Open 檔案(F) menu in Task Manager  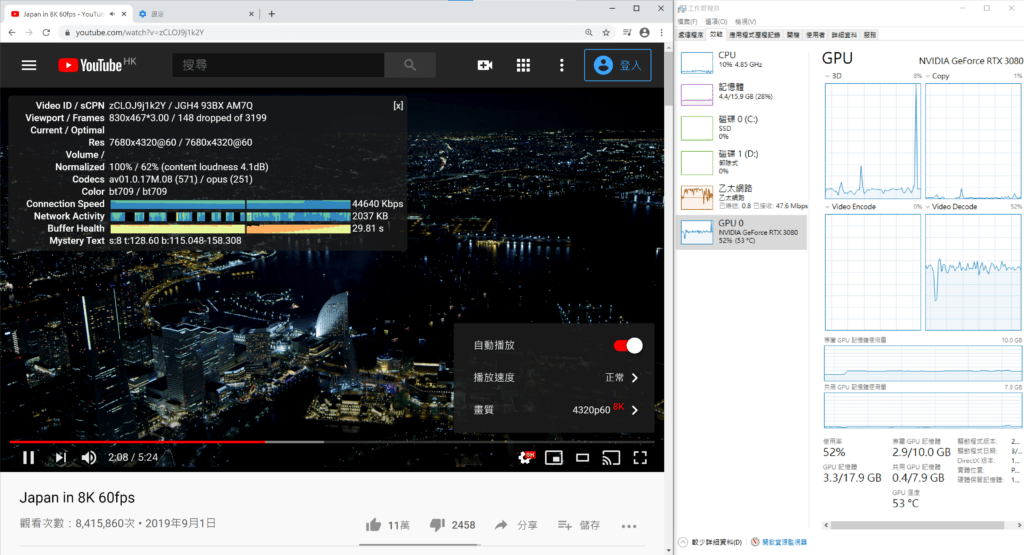pyautogui.click(x=688, y=22)
